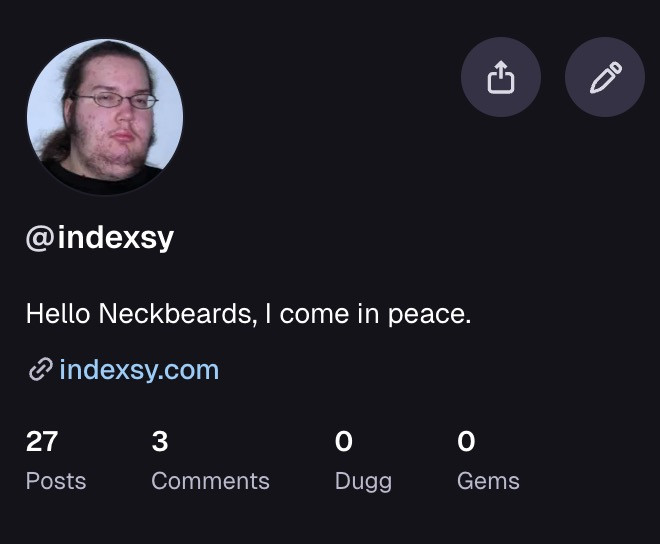Image resolution: width=660 pixels, height=544 pixels.
Task: Visit the indexsy.com website link
Action: pyautogui.click(x=139, y=370)
